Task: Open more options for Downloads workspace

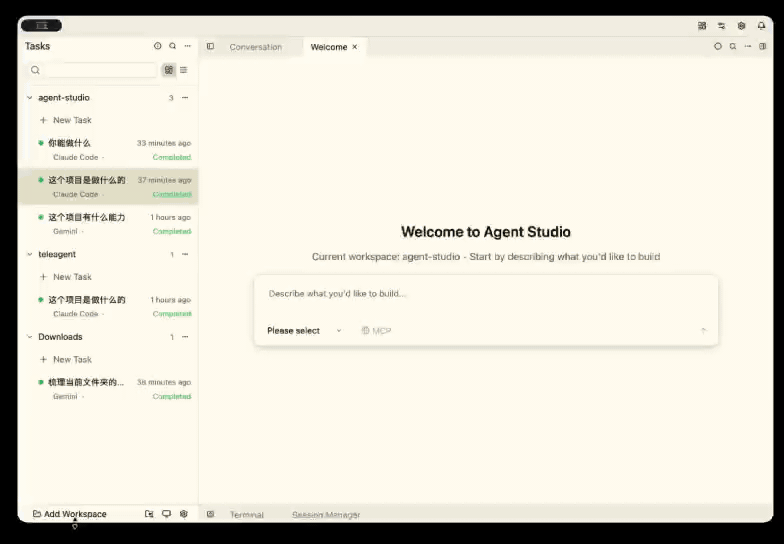Action: tap(185, 336)
